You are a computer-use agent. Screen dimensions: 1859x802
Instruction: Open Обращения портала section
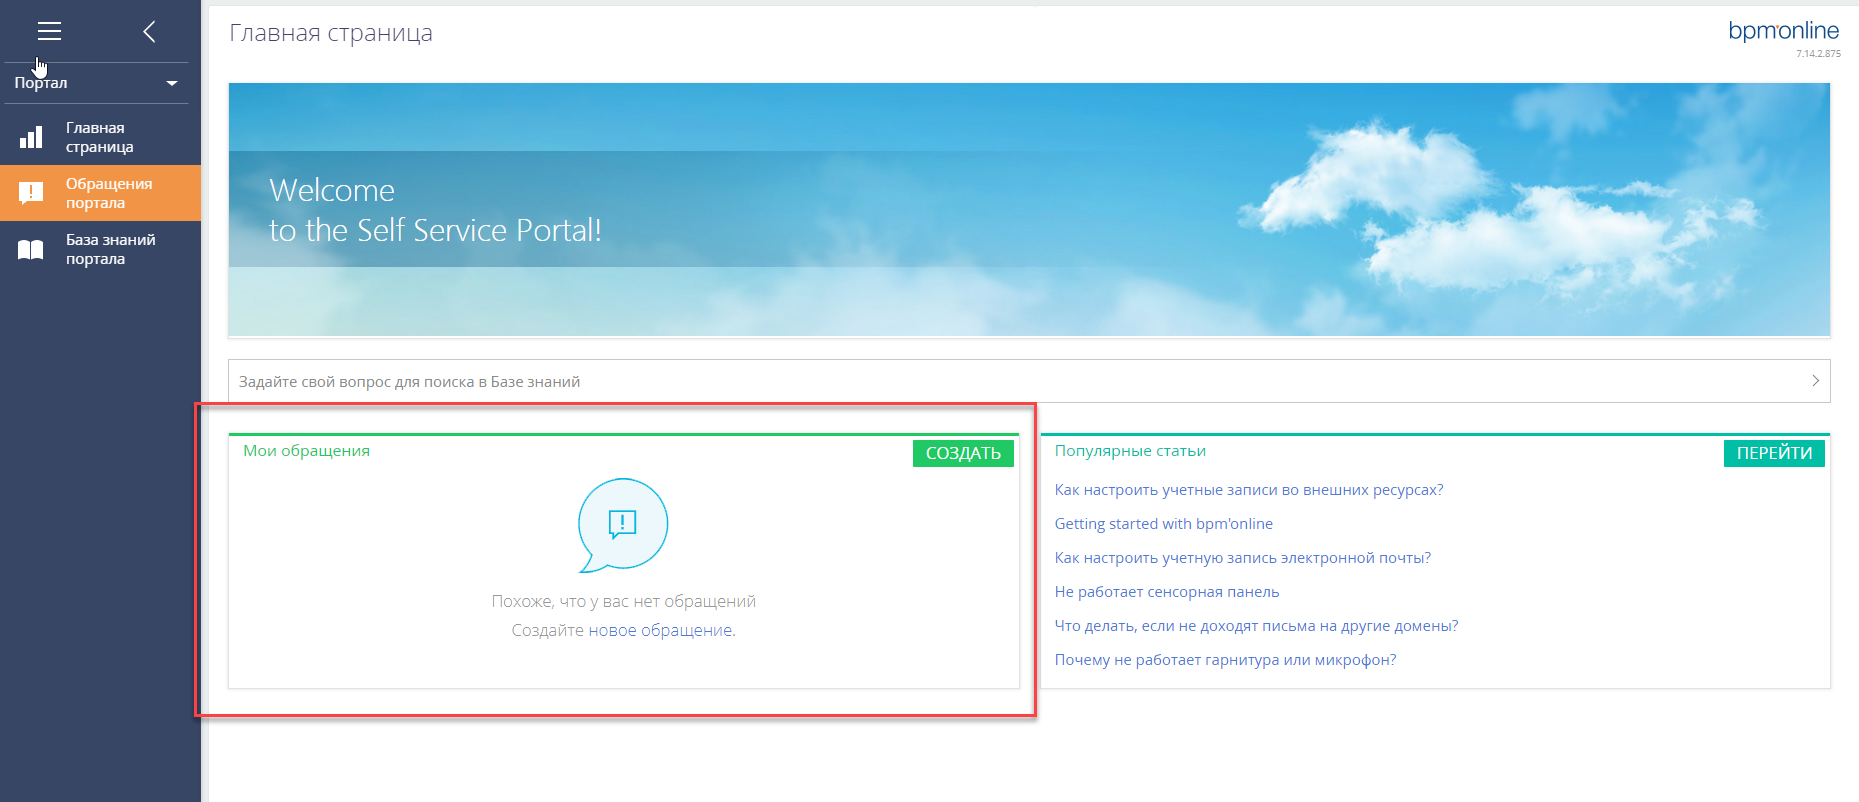[100, 193]
